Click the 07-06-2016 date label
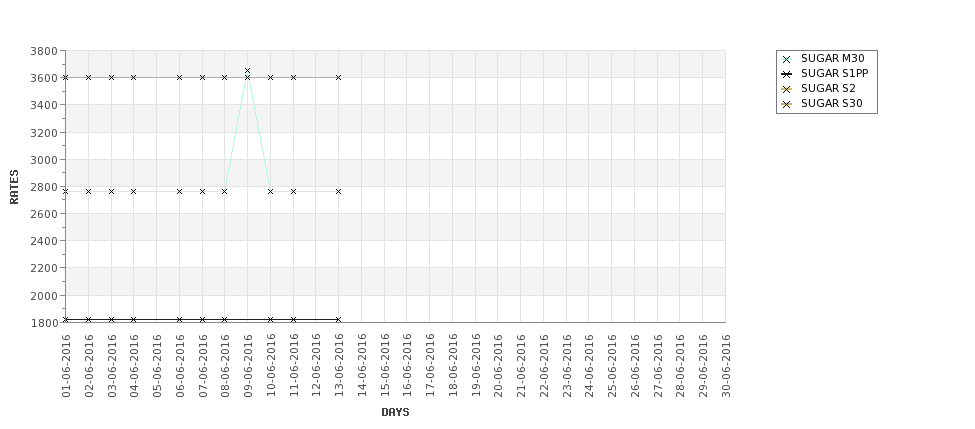 click(202, 366)
